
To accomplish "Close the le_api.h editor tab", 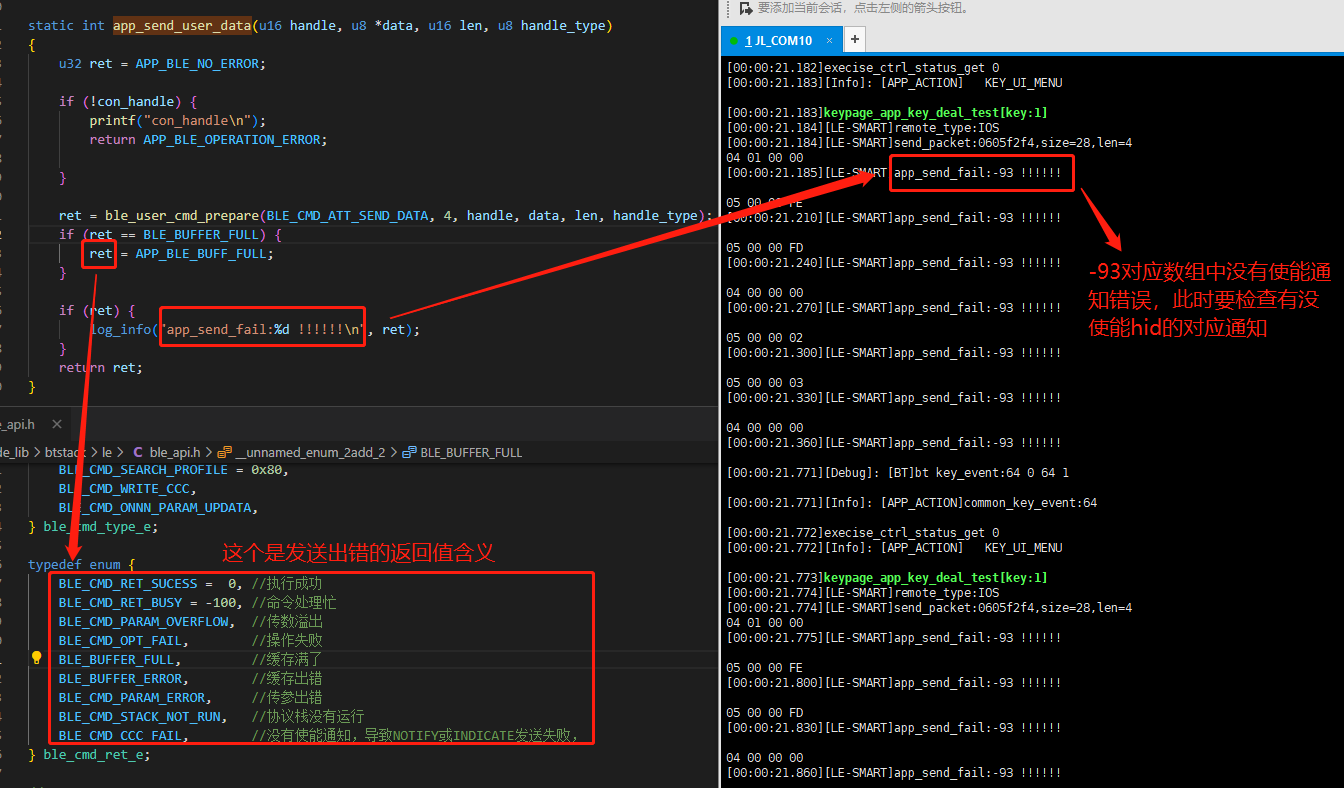I will 55,425.
